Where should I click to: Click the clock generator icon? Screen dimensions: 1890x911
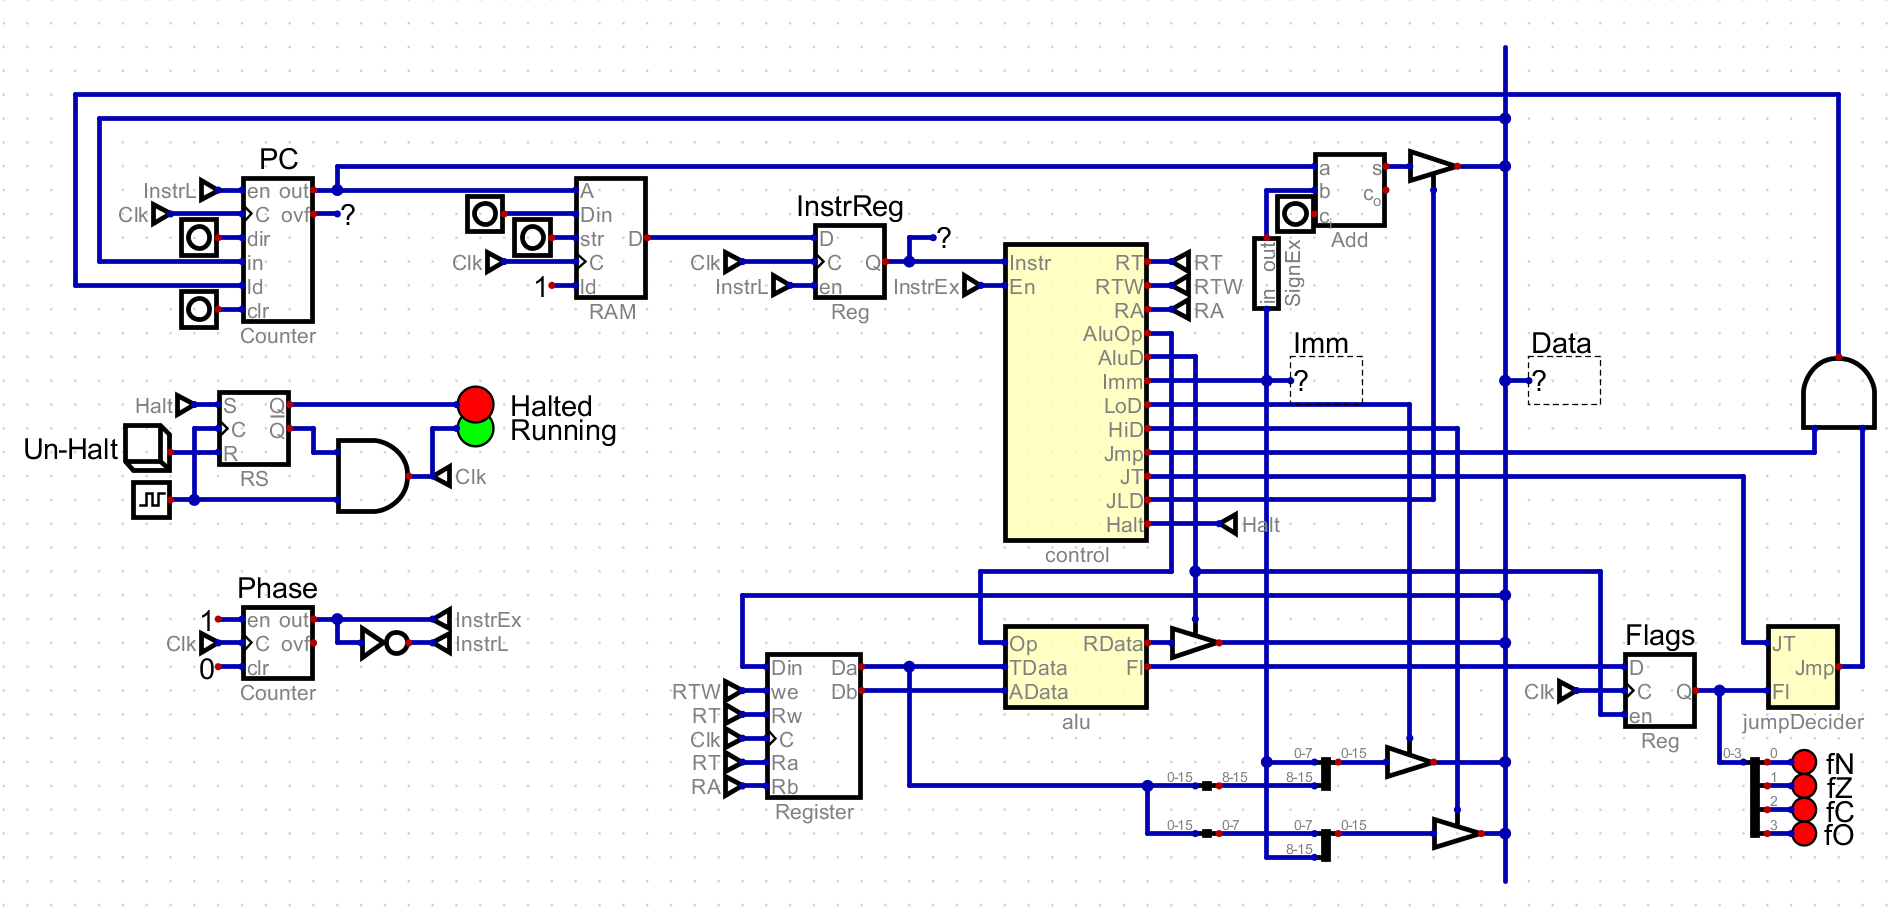pos(152,500)
